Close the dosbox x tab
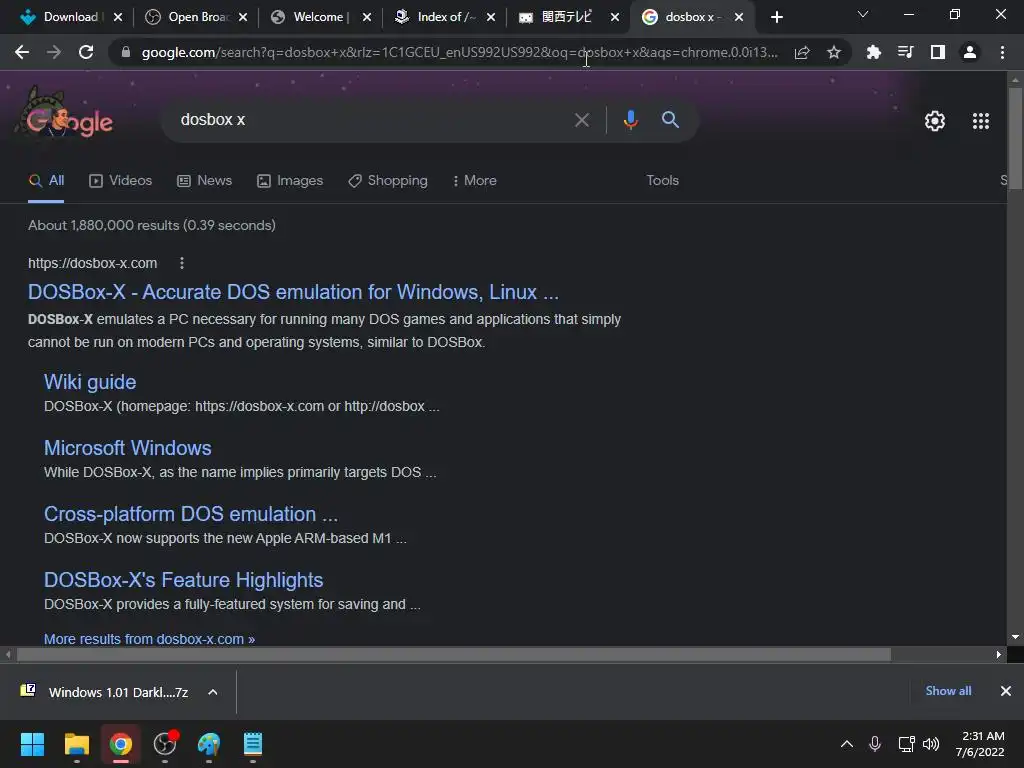Image resolution: width=1024 pixels, height=768 pixels. tap(739, 17)
